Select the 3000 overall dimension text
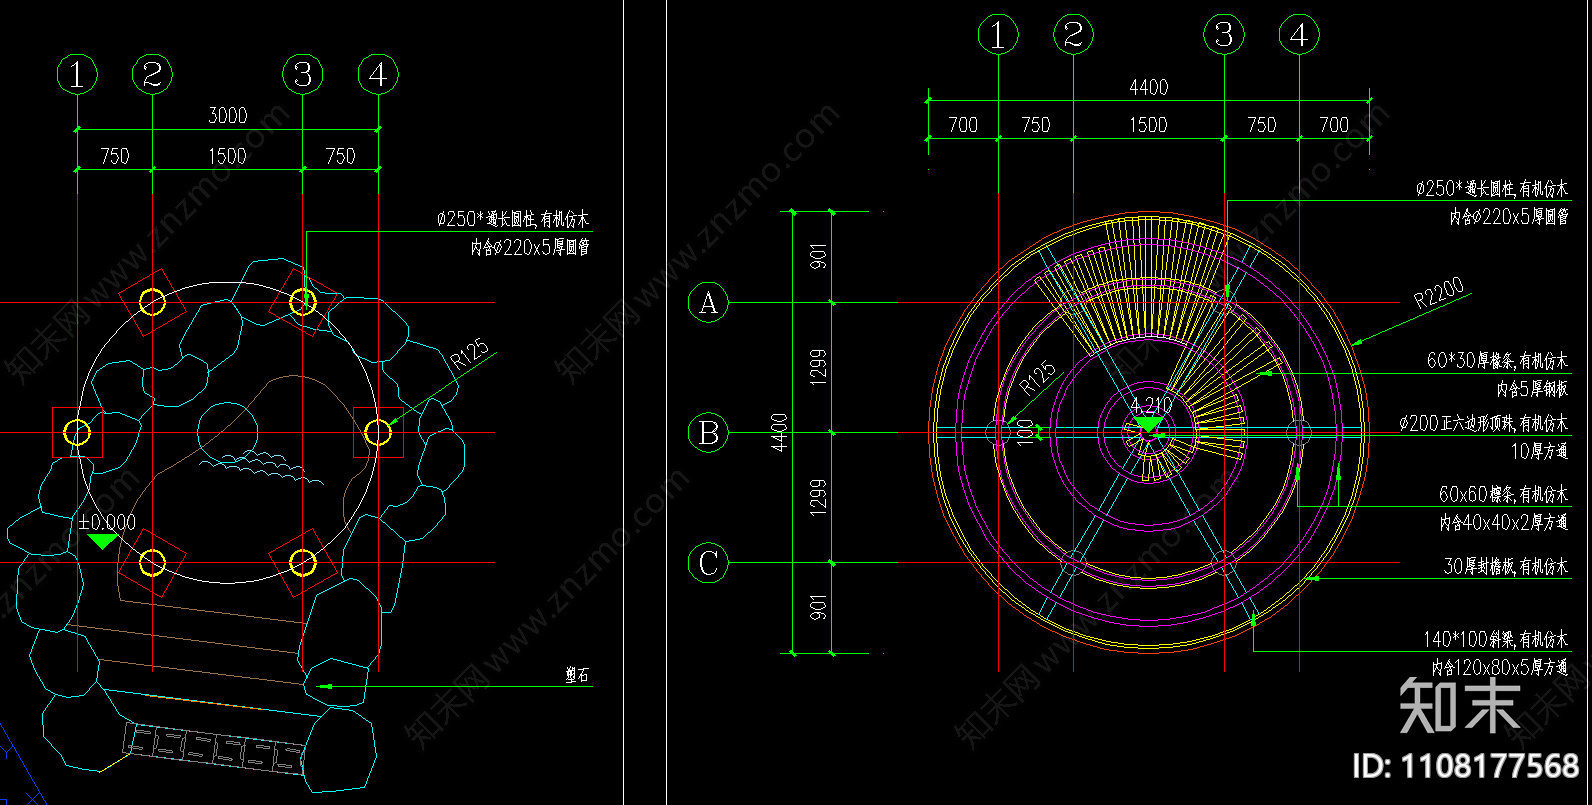1592x805 pixels. point(227,115)
